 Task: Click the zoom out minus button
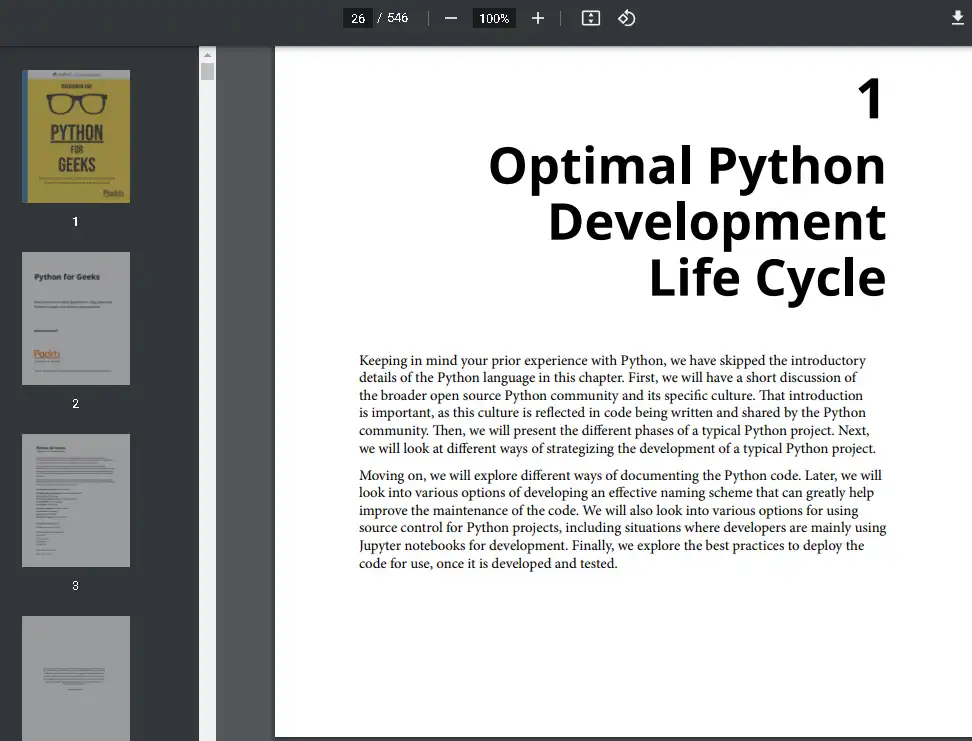tap(451, 18)
